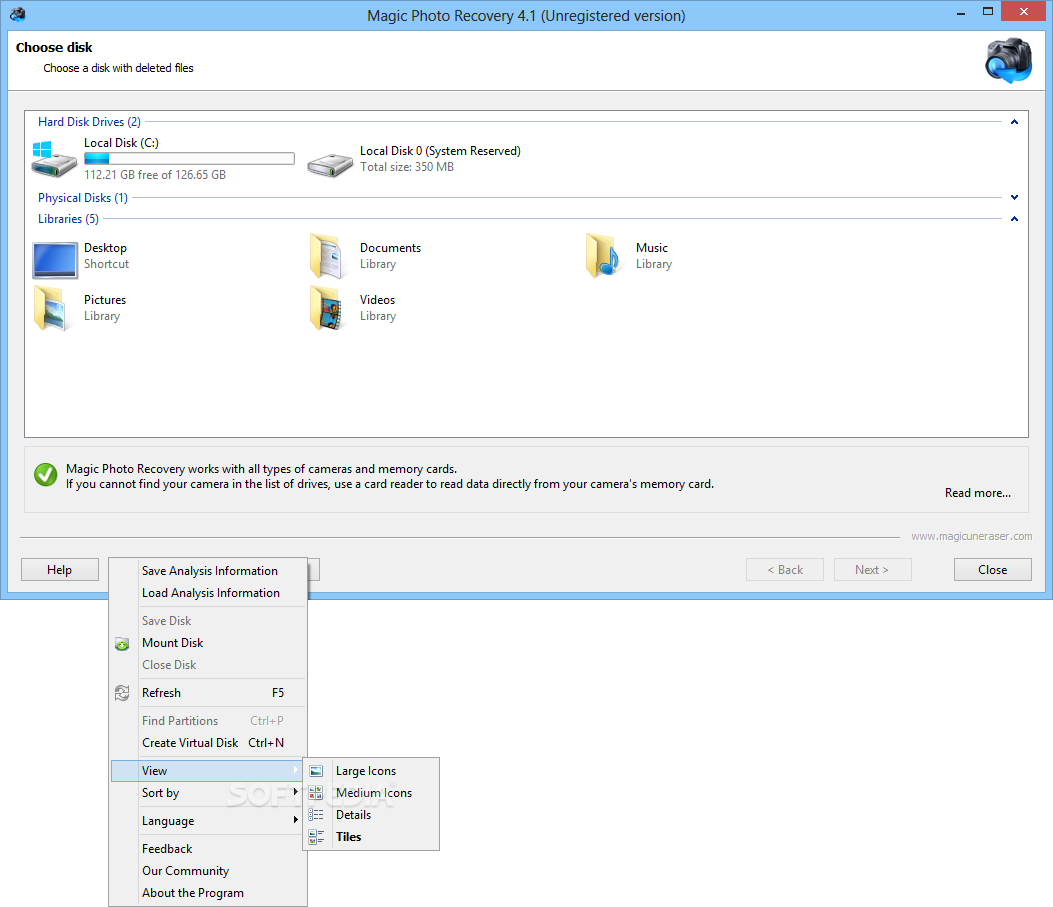Click the Next button
1053x907 pixels.
click(872, 569)
